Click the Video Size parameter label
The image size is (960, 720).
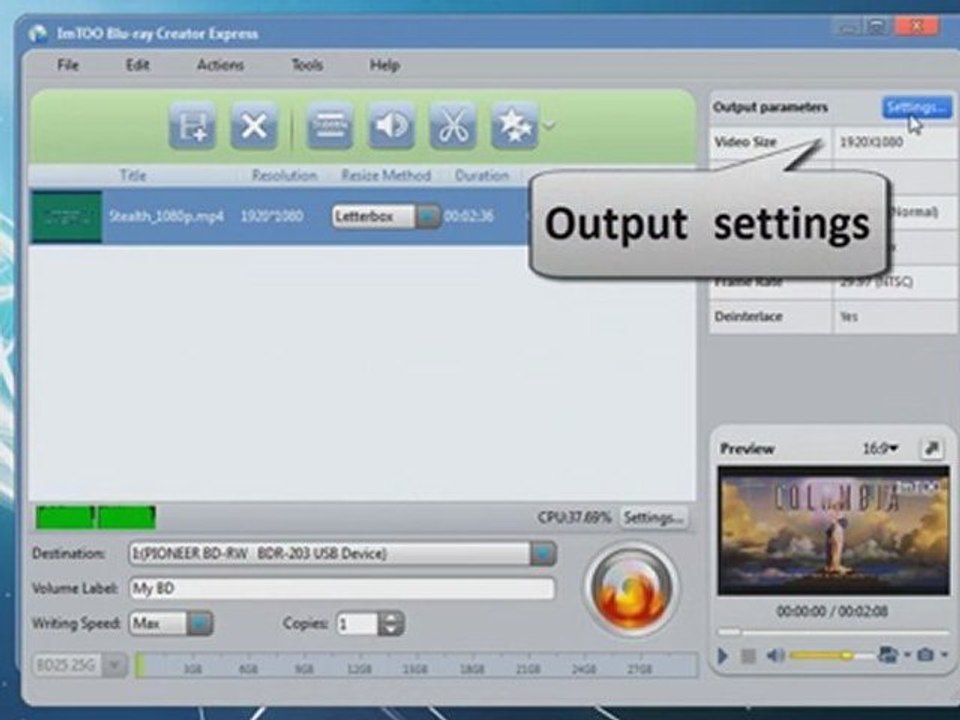745,142
